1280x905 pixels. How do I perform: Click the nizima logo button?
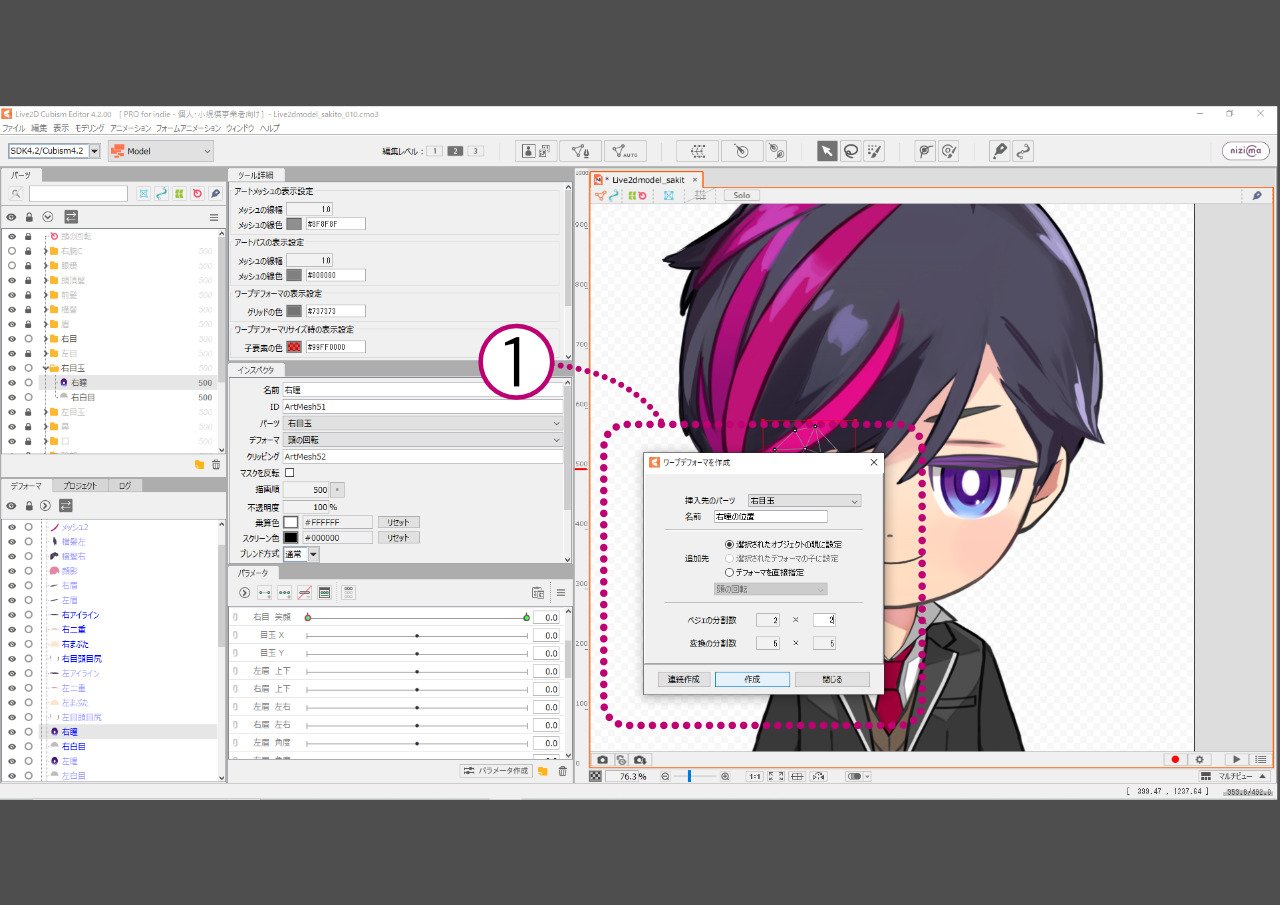1245,151
